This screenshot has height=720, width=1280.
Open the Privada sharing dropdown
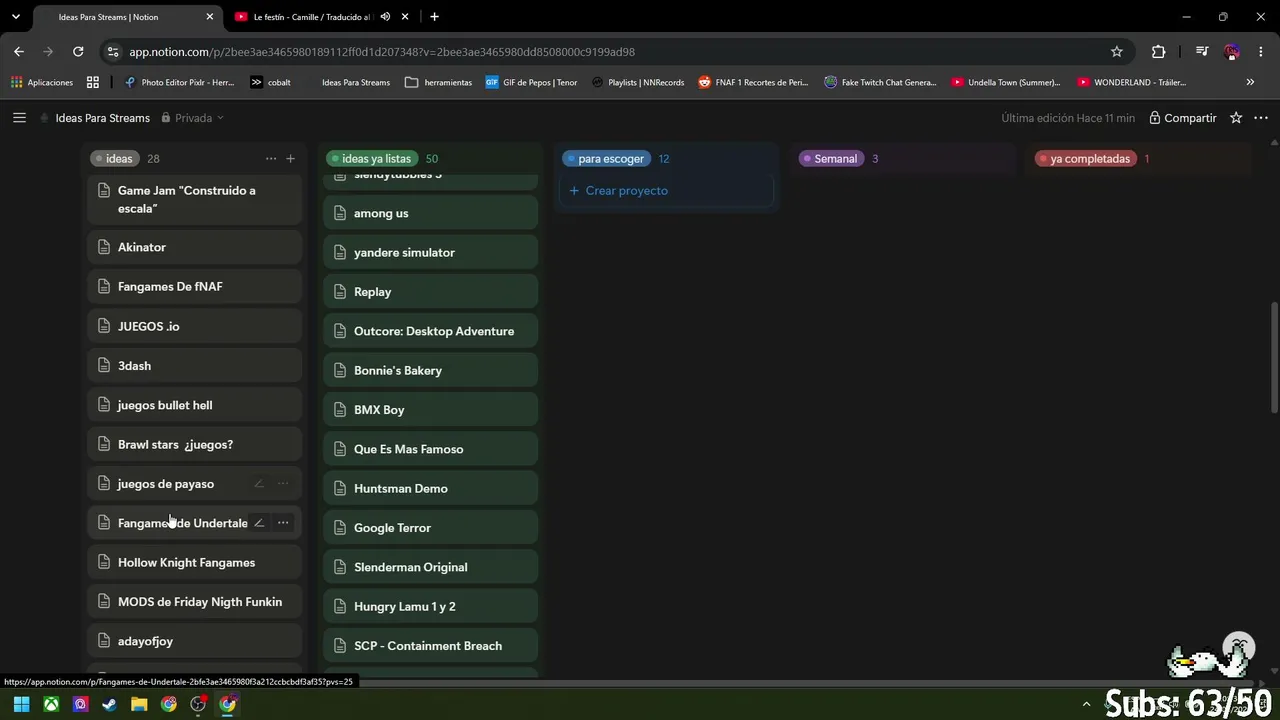pyautogui.click(x=192, y=118)
